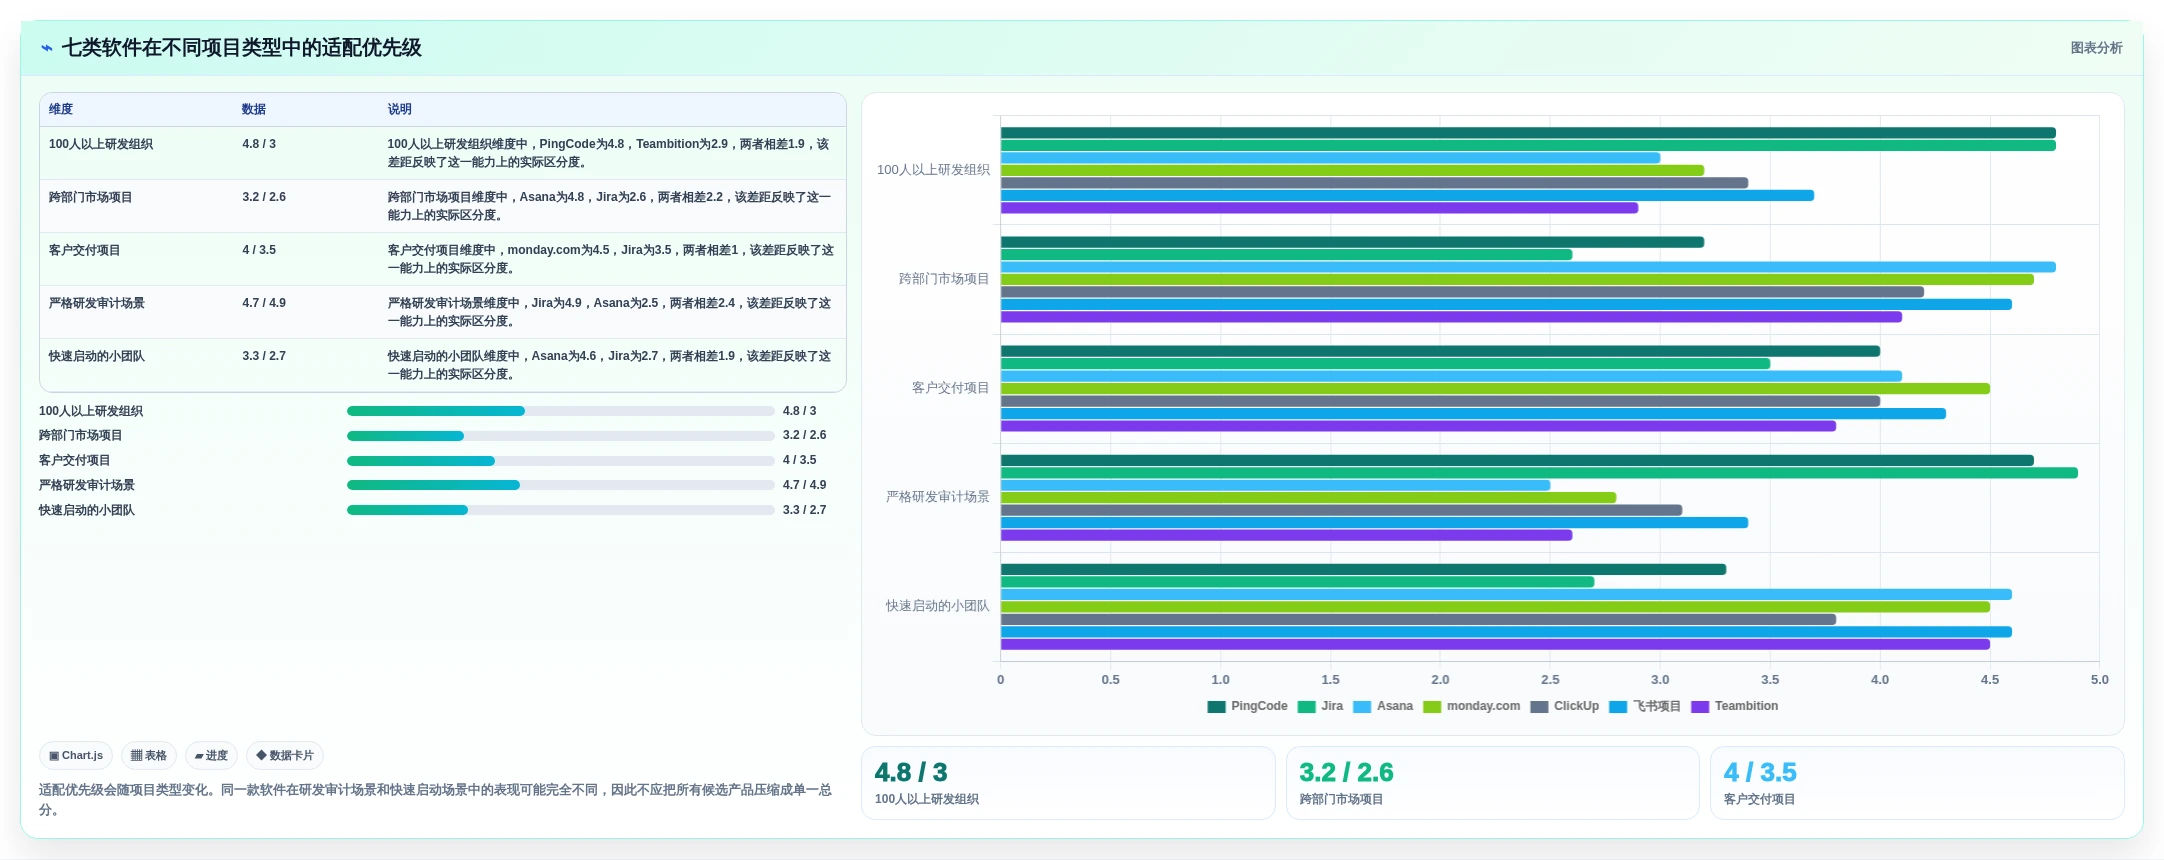Screen dimensions: 2164x860
Task: Open the 图表分析 label in the header
Action: click(x=2096, y=48)
